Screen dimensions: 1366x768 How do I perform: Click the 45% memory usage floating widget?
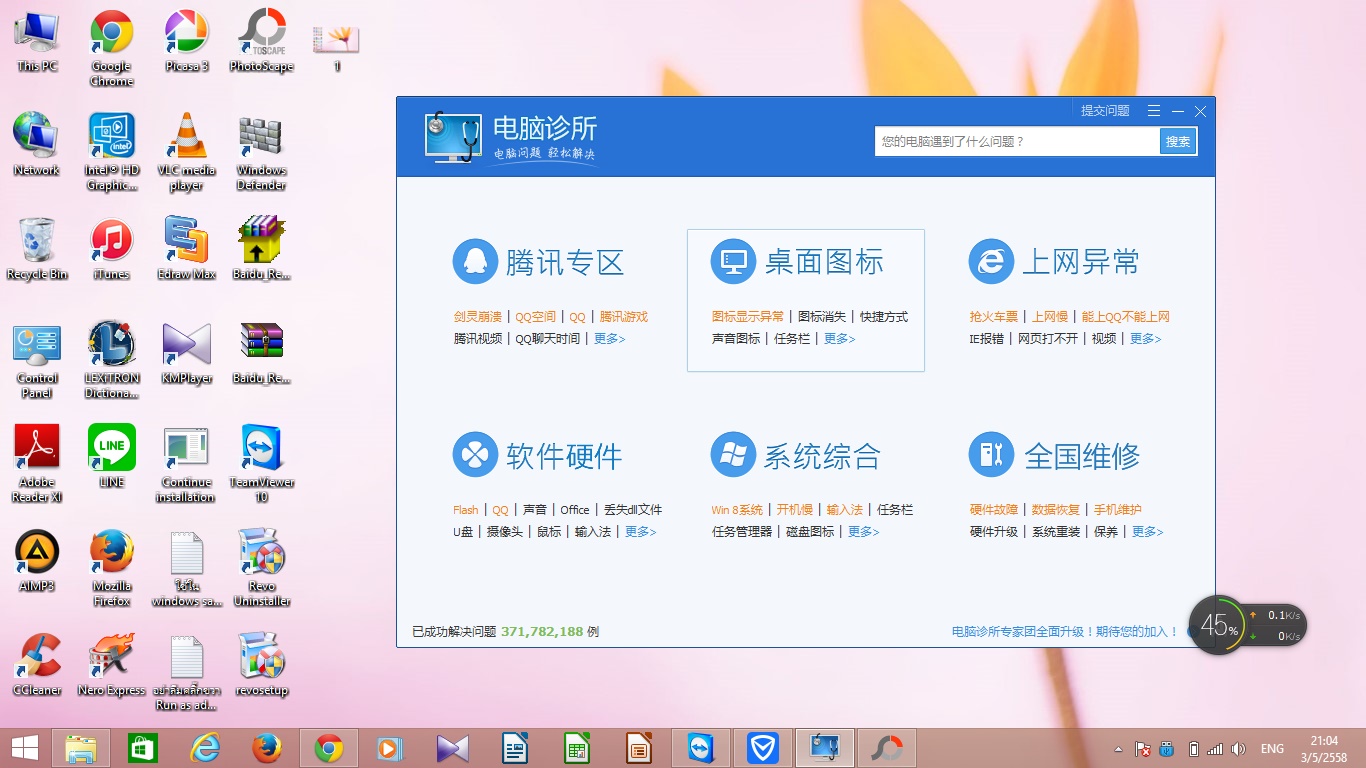pos(1217,626)
